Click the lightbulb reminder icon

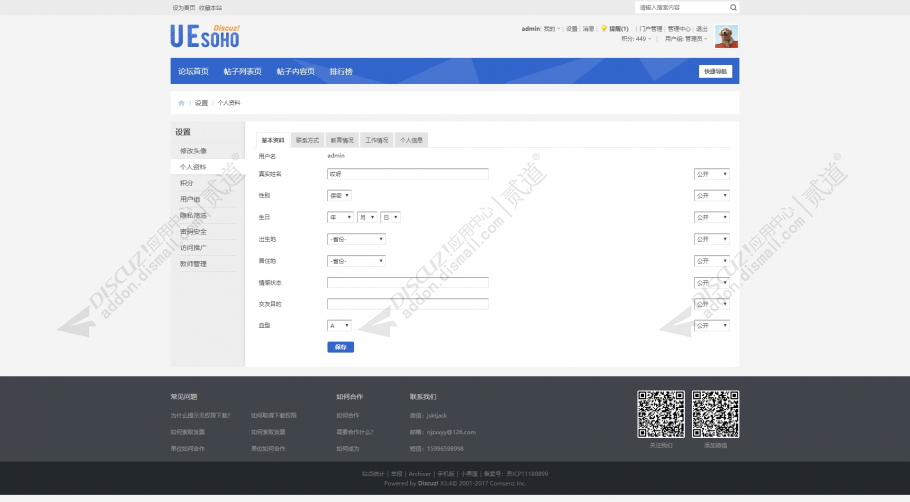[604, 28]
